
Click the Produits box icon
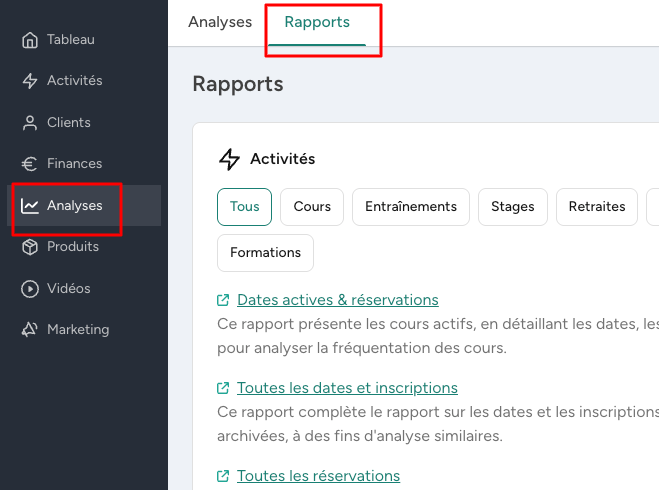tap(30, 247)
